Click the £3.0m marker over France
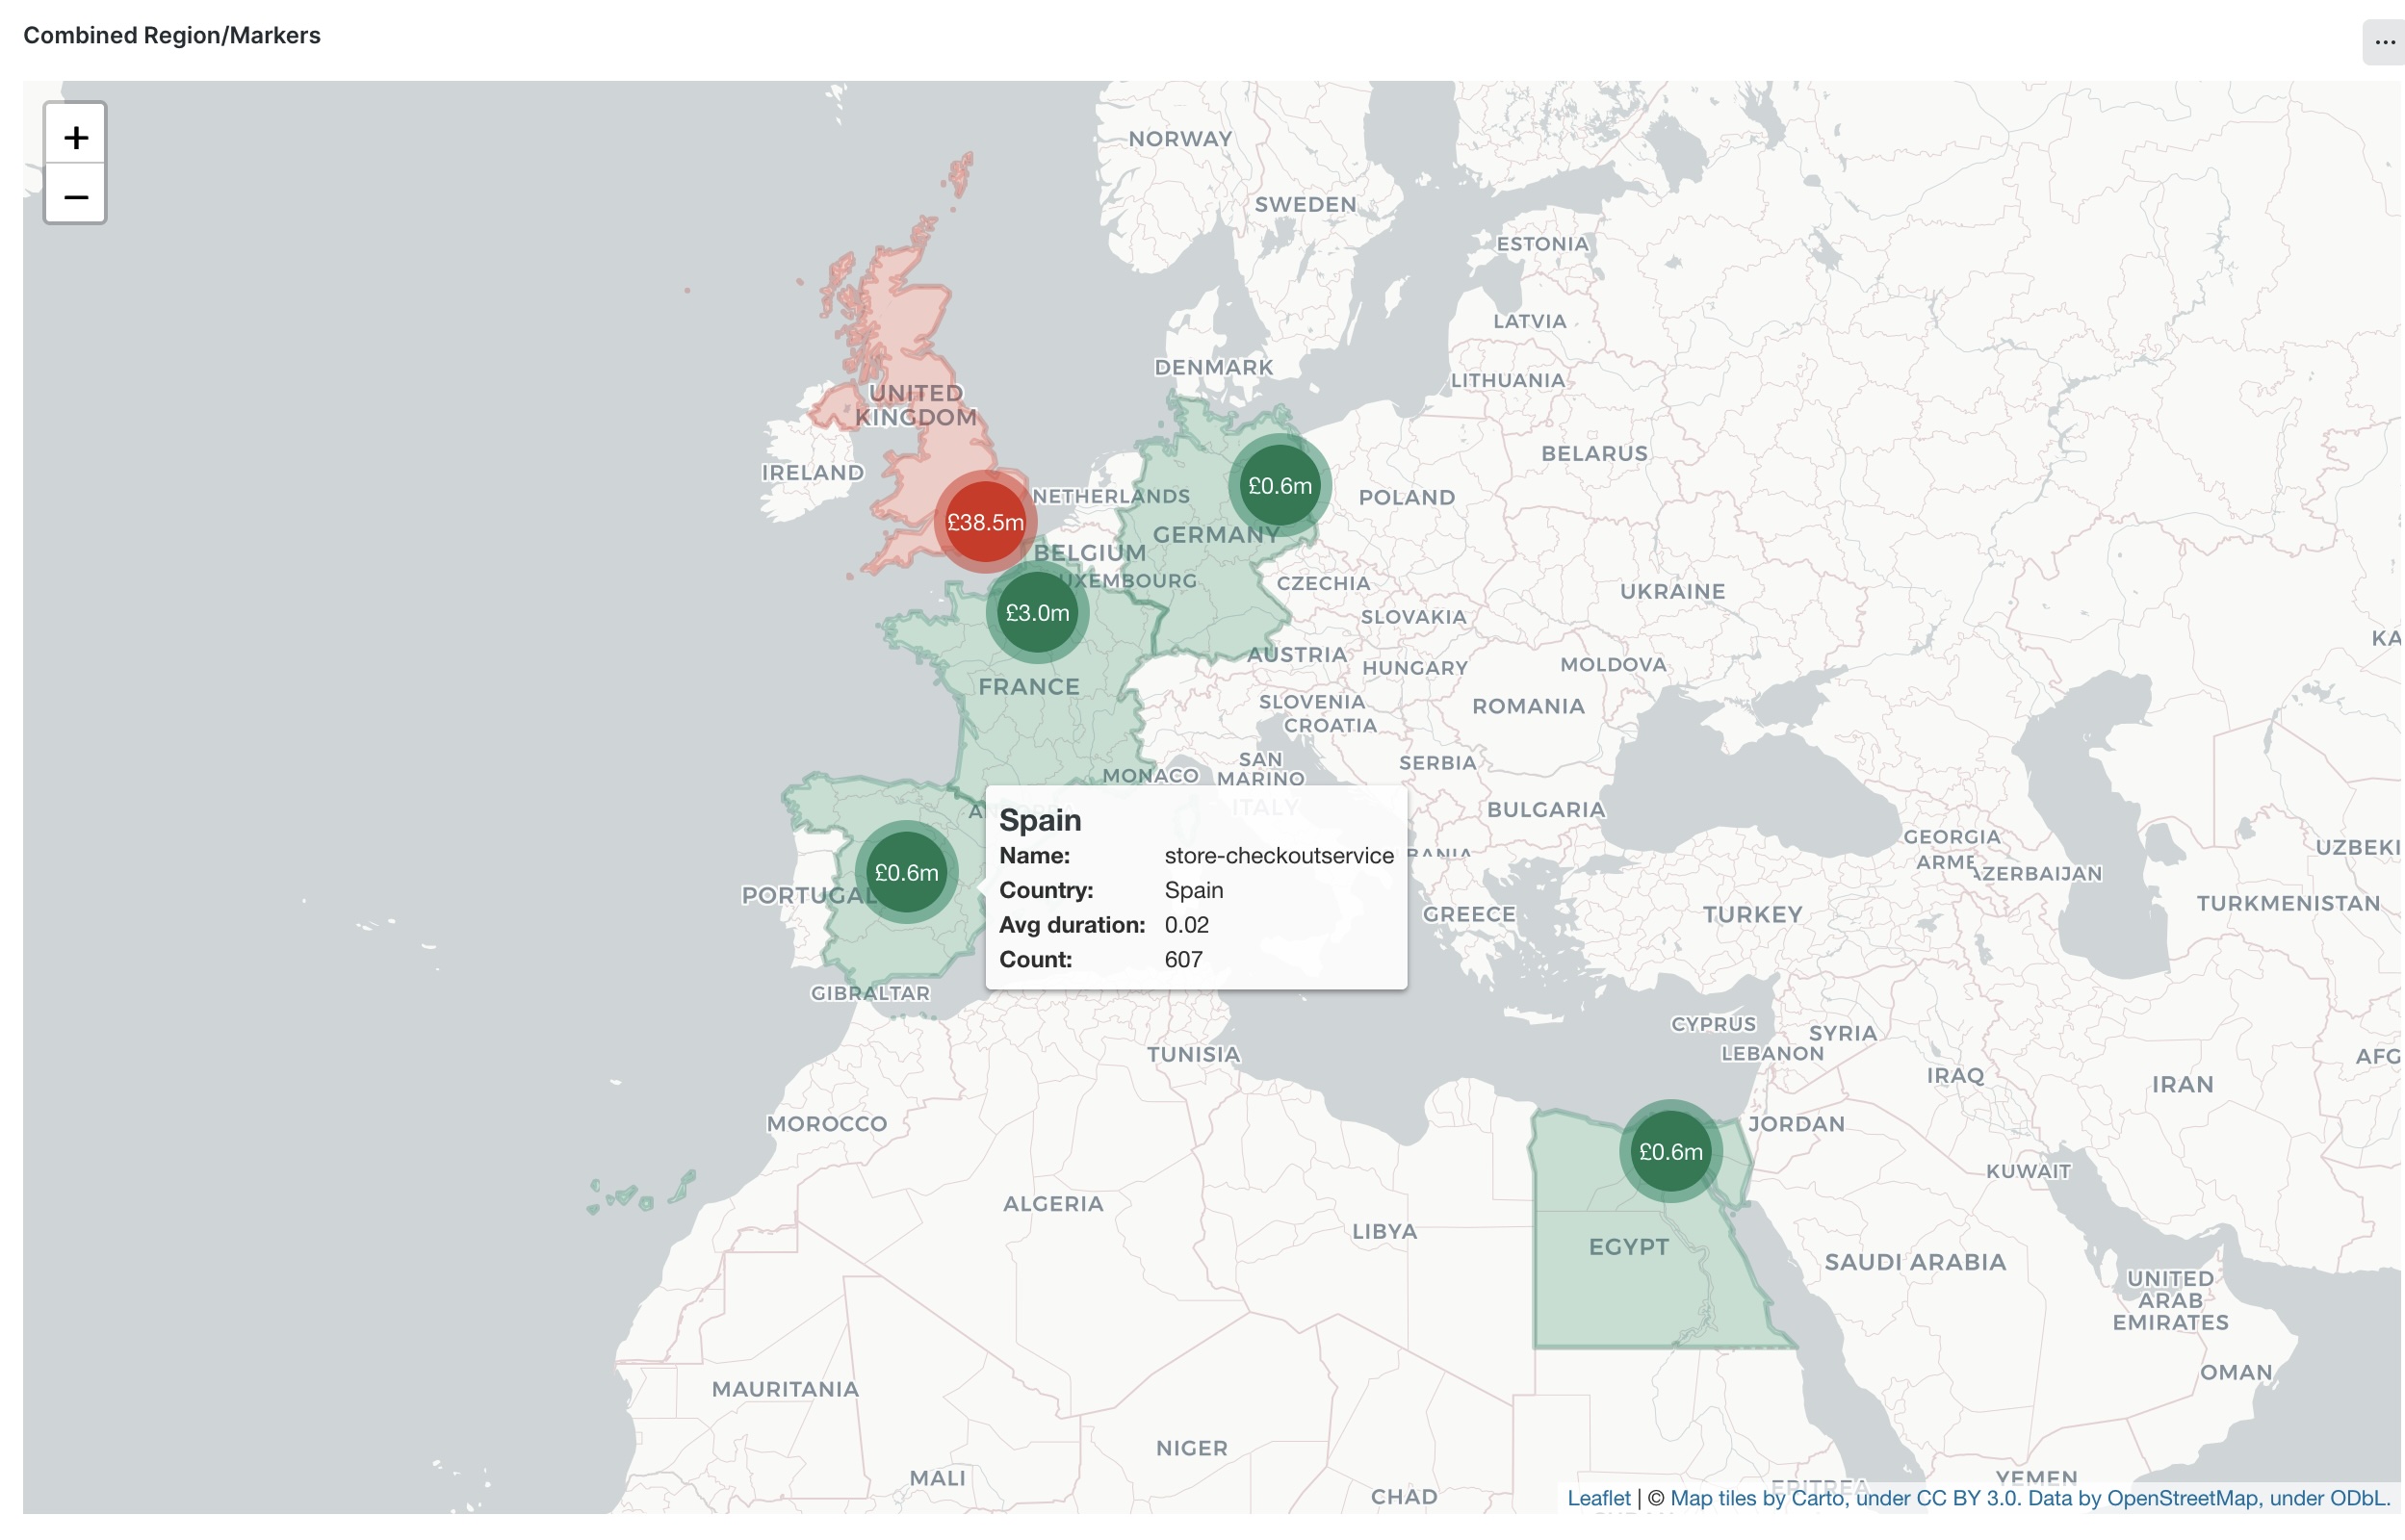 pyautogui.click(x=1037, y=613)
